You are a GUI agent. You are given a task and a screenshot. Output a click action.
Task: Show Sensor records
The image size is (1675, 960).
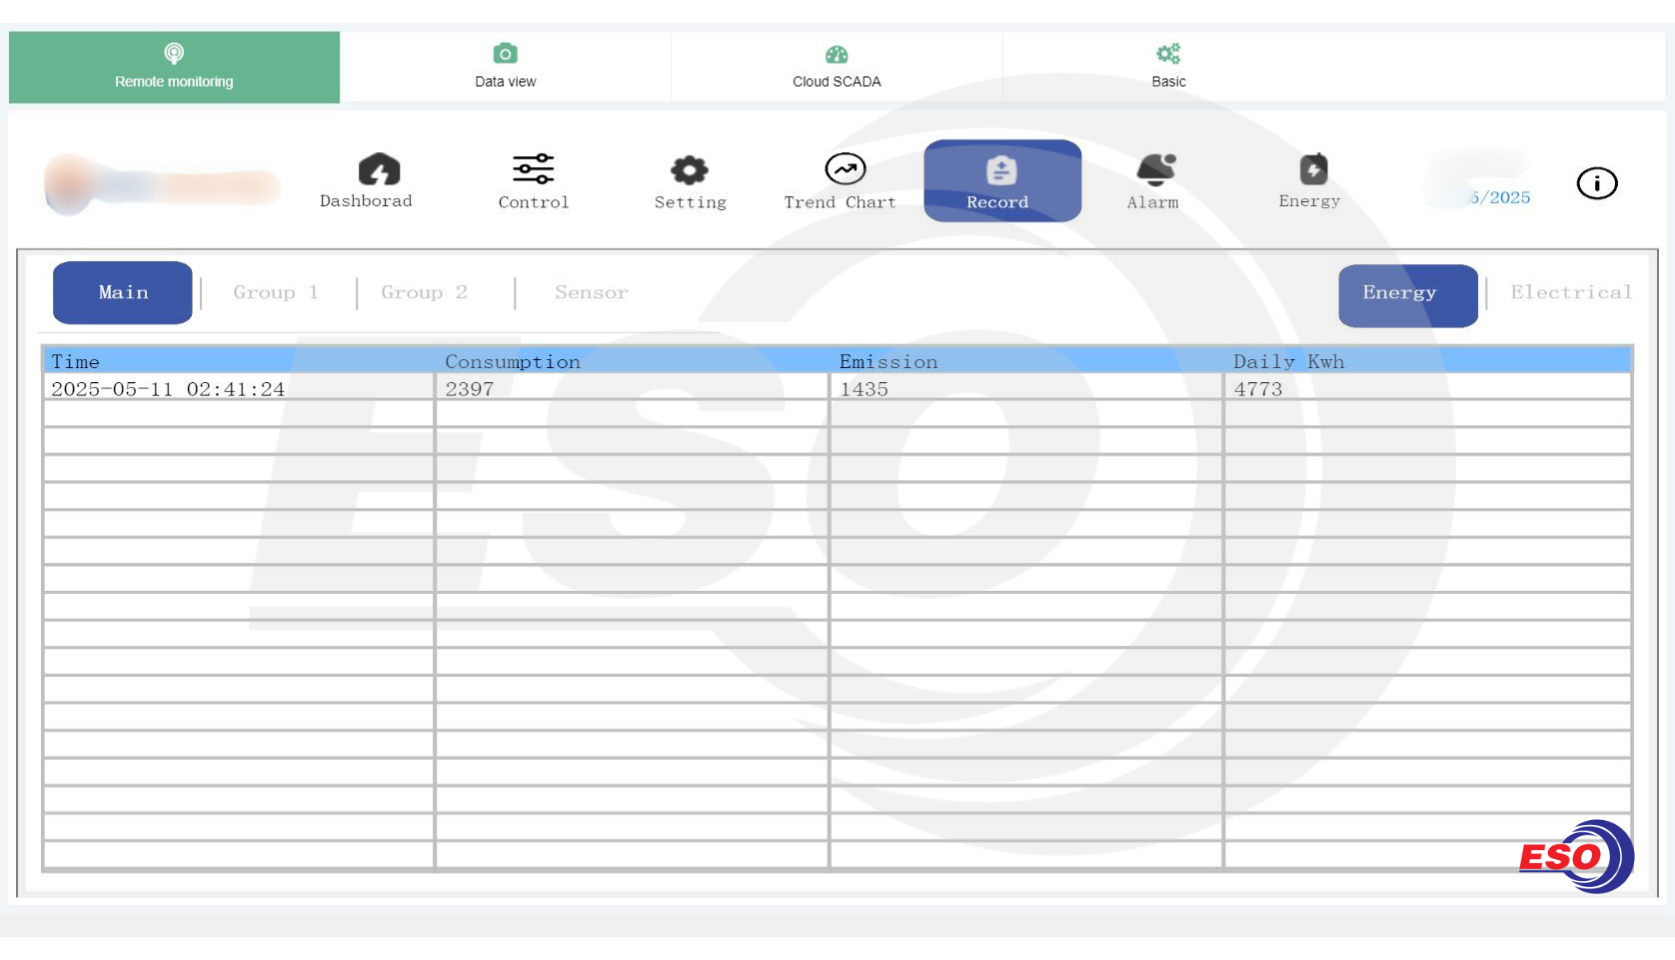coord(591,293)
